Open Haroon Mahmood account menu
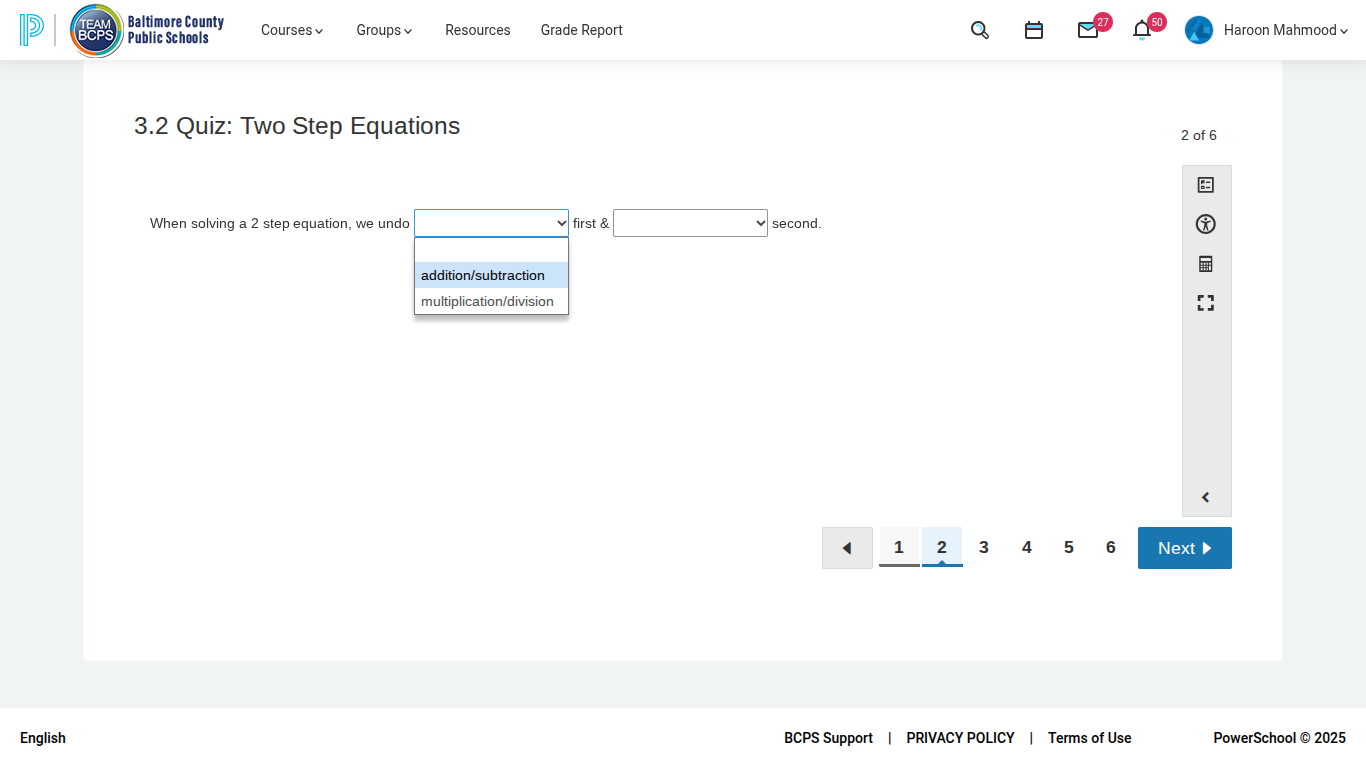 click(x=1286, y=30)
